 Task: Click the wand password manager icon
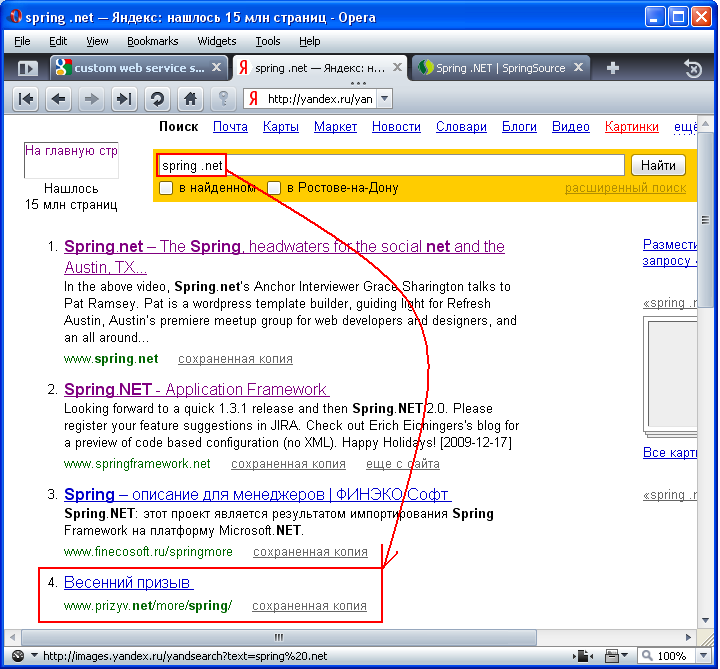(x=223, y=99)
